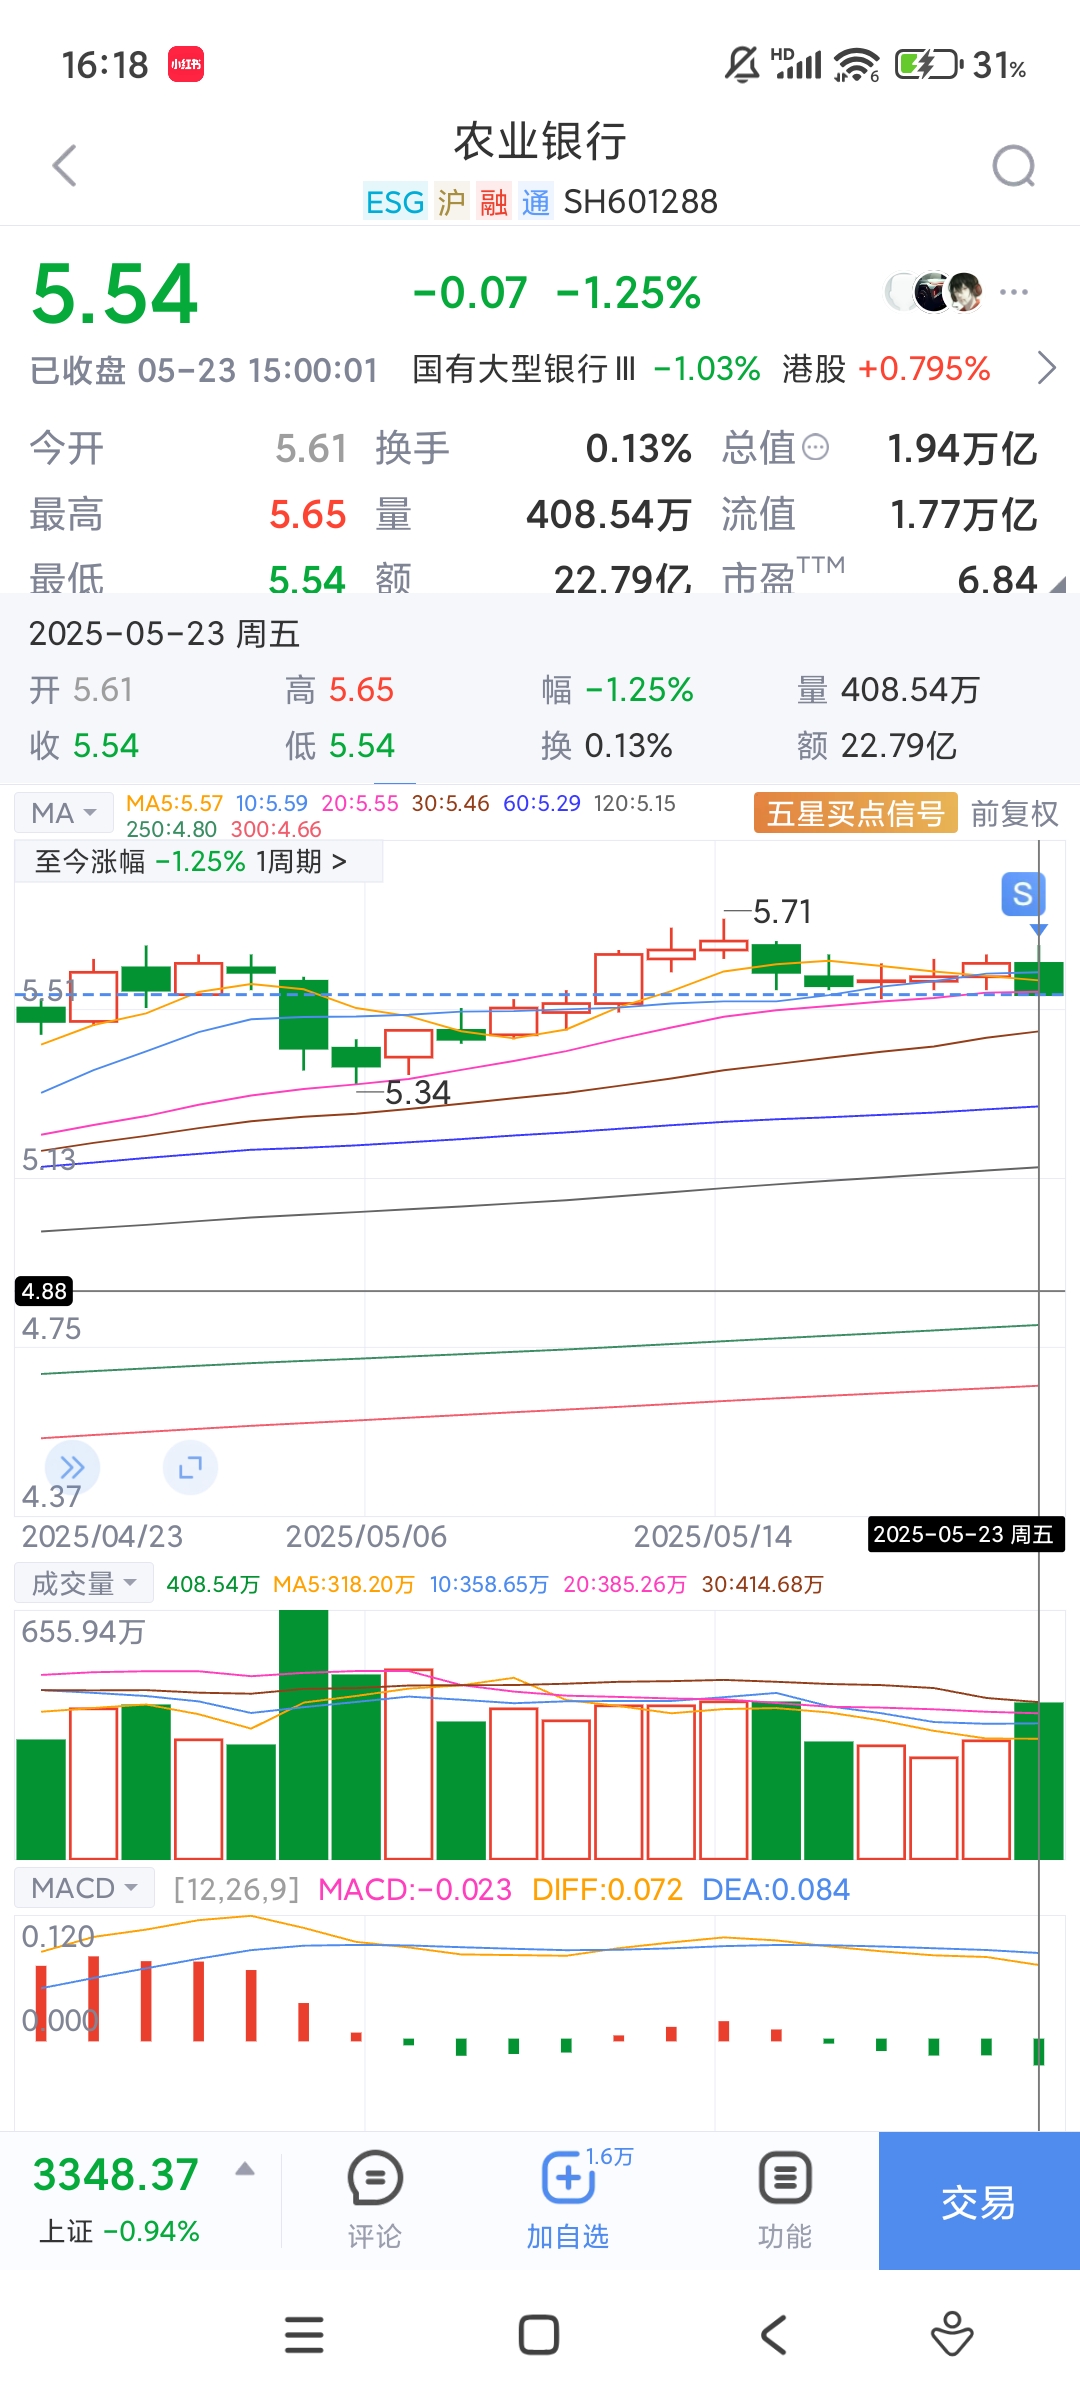Open 上证 index 3348.37 quote

pyautogui.click(x=117, y=2199)
